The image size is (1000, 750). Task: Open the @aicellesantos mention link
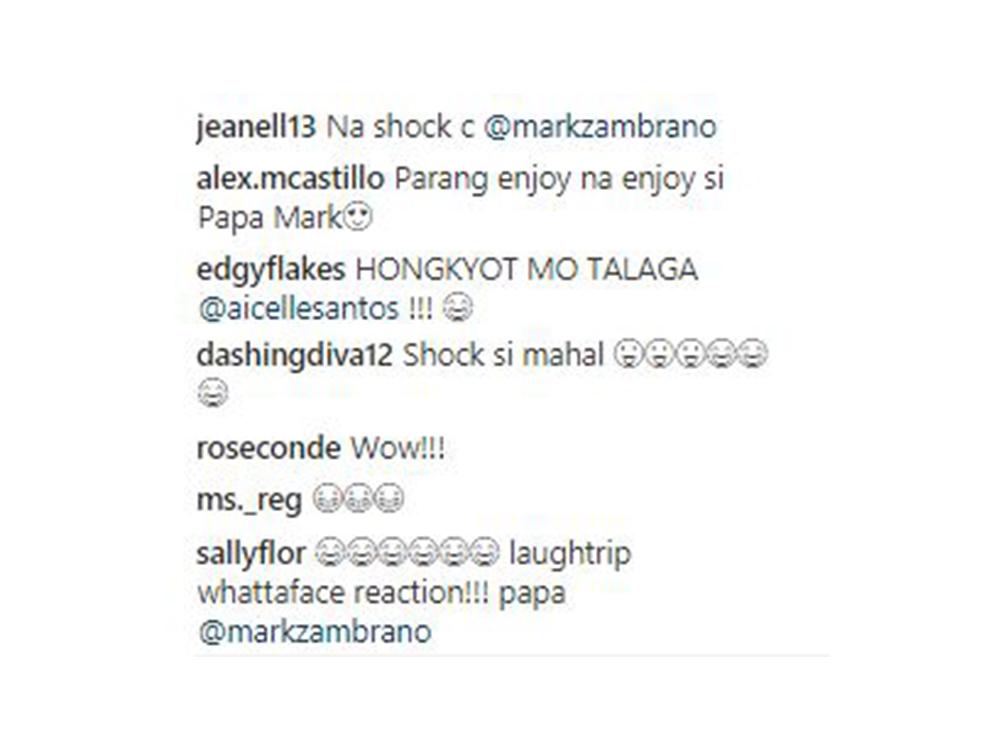pos(298,309)
